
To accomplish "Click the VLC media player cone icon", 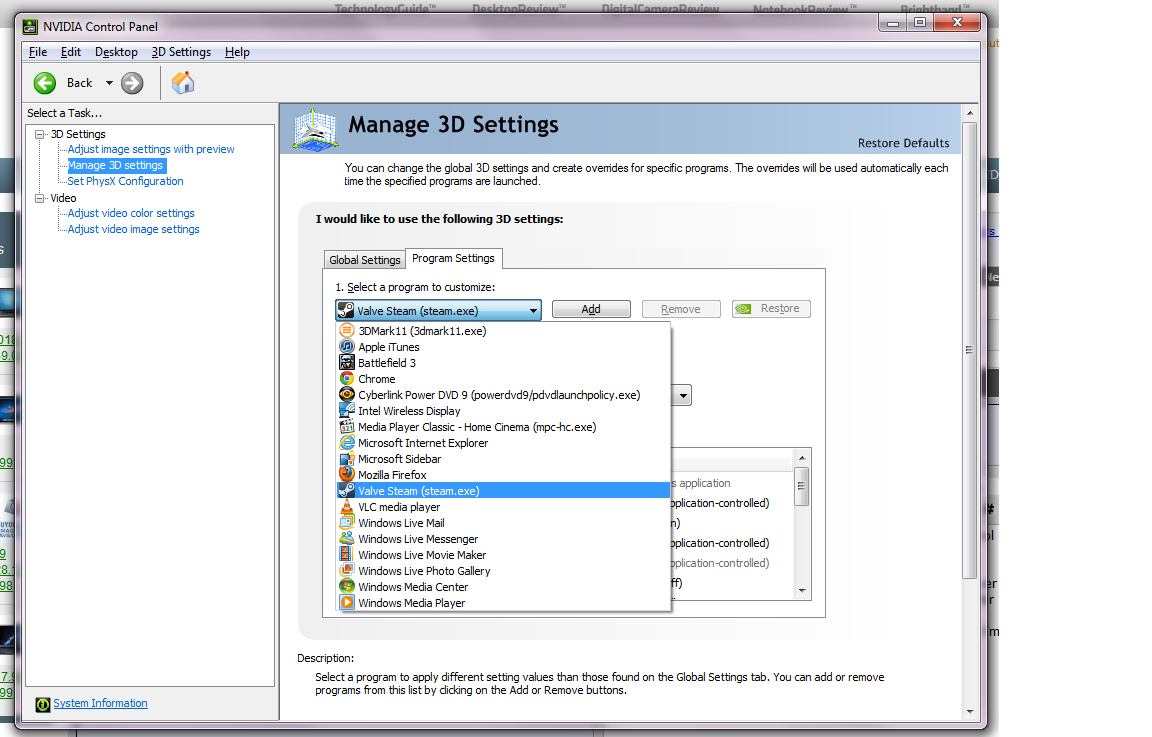I will (x=347, y=507).
